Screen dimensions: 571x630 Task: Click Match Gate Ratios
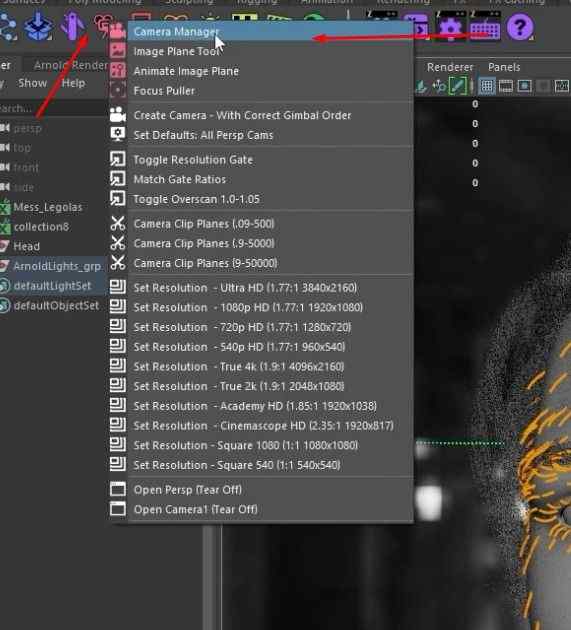pos(261,179)
